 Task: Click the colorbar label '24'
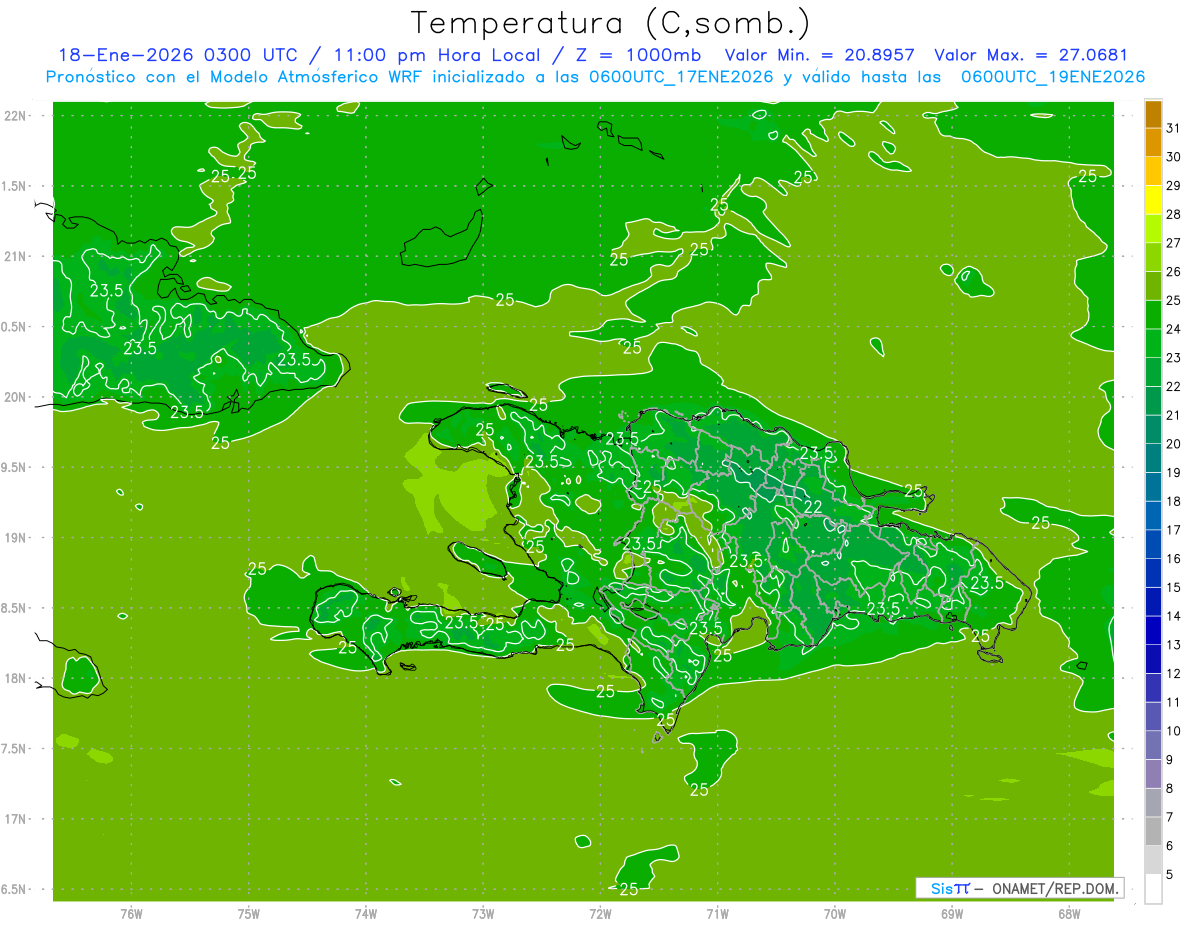coord(1173,329)
